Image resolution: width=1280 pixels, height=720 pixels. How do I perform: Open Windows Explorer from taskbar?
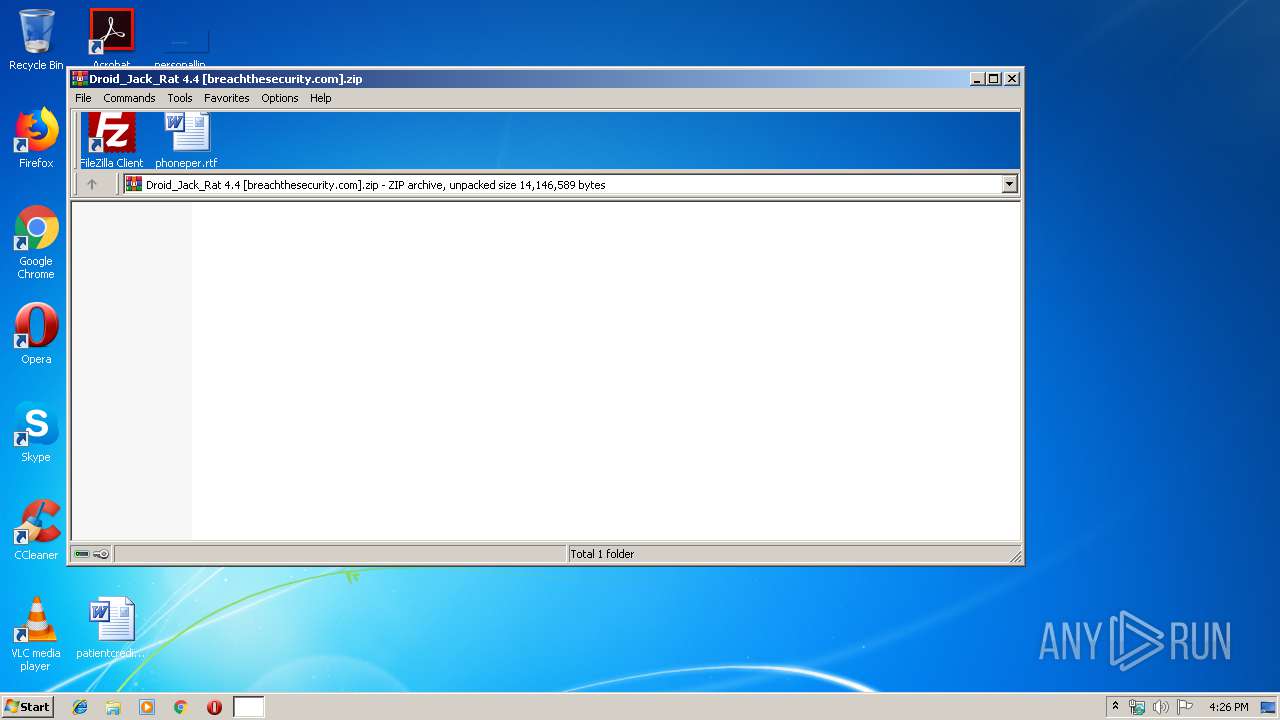pyautogui.click(x=113, y=707)
